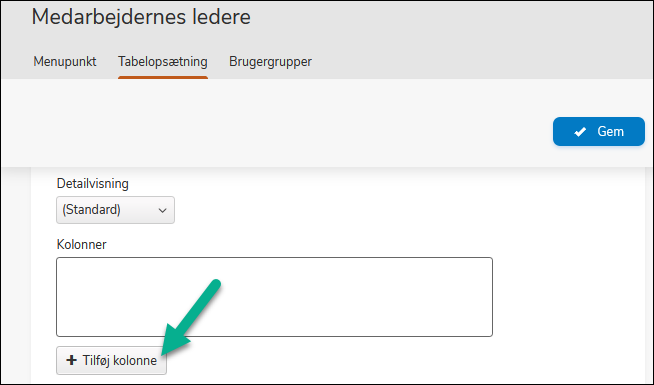Open the Brugergrupper tab
Screen dimensions: 654x385
pyautogui.click(x=270, y=61)
